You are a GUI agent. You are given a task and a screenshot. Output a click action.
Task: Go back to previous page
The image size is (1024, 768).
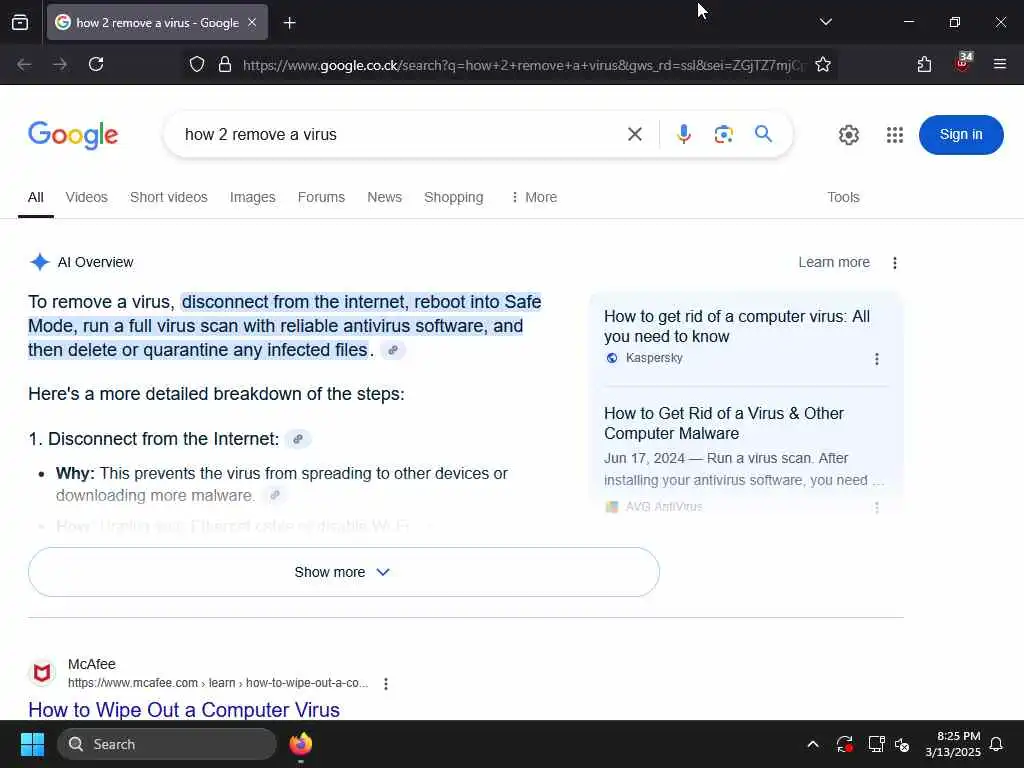click(x=24, y=64)
